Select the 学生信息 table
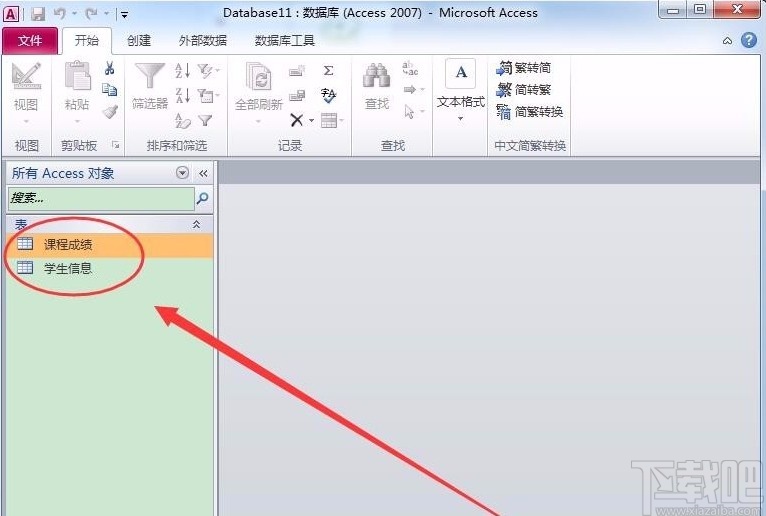Viewport: 766px width, 516px height. [x=110, y=268]
